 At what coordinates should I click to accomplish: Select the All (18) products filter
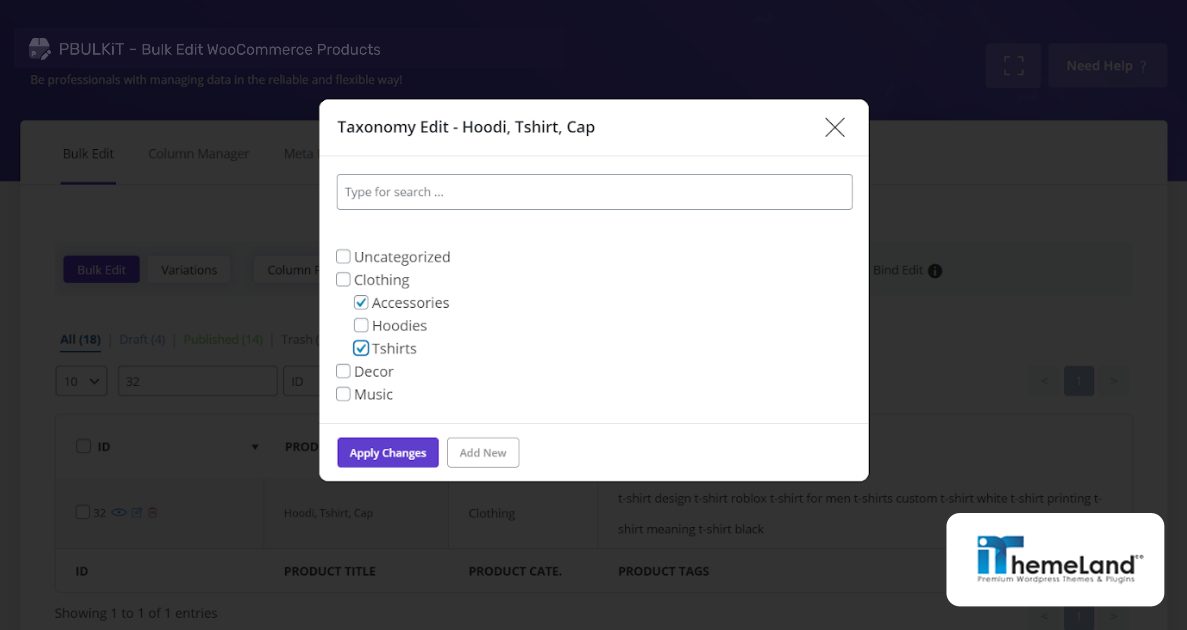80,339
